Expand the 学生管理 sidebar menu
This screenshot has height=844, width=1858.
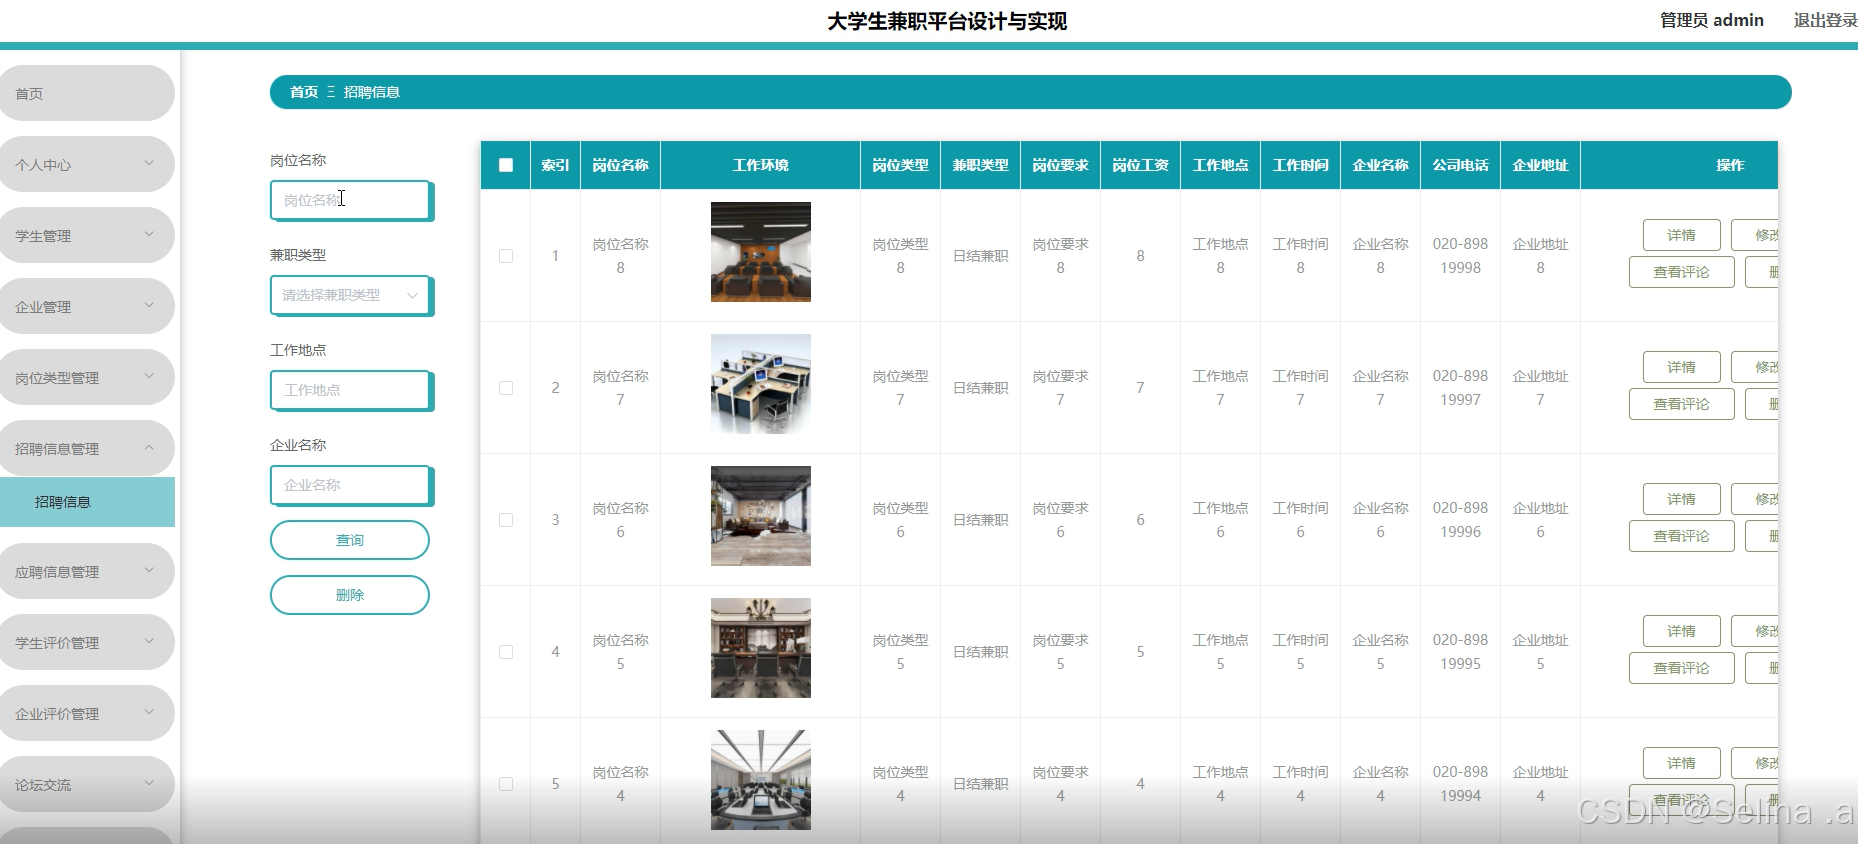point(87,235)
